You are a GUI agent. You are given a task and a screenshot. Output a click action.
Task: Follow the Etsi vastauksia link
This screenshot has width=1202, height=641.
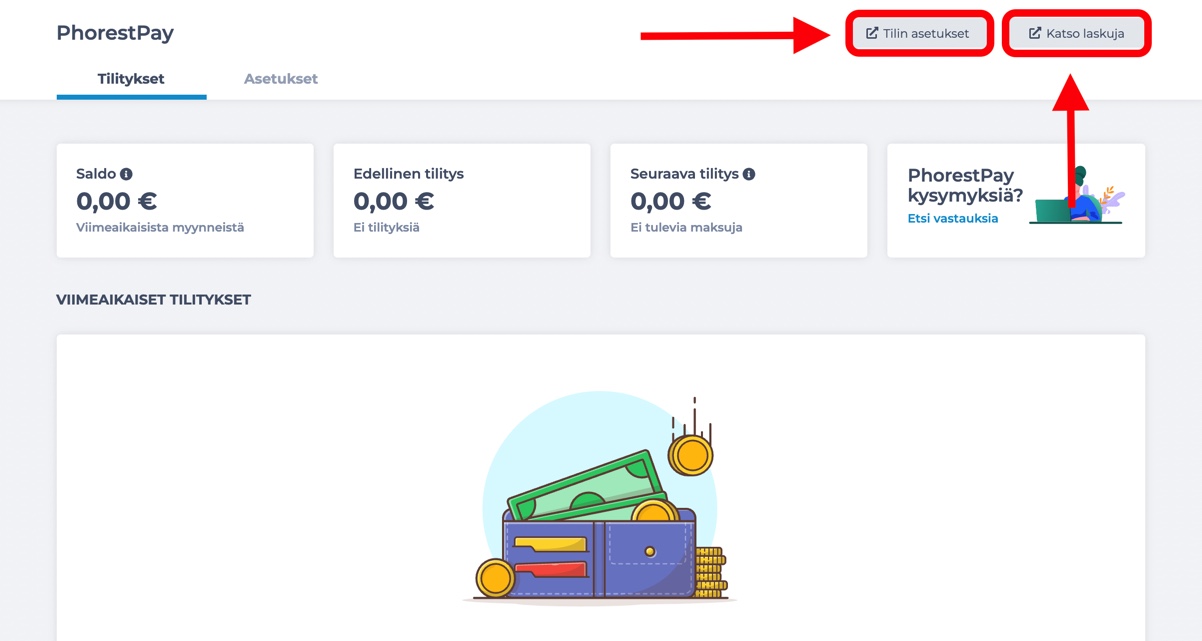953,218
